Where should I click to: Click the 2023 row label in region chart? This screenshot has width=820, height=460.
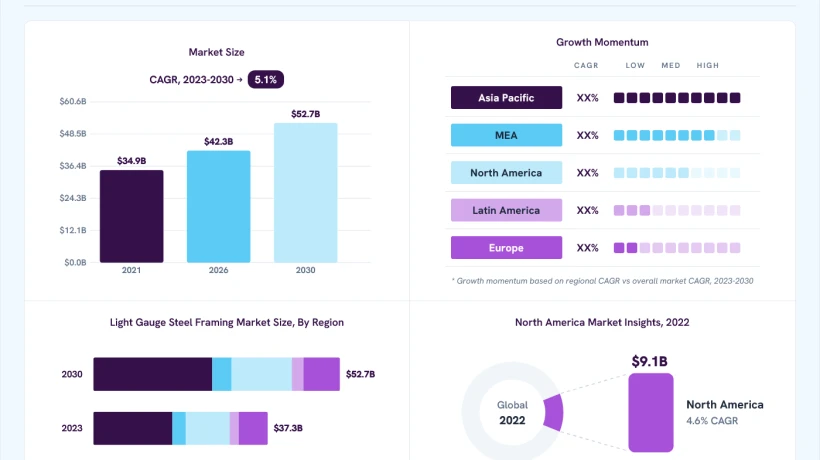tap(72, 428)
